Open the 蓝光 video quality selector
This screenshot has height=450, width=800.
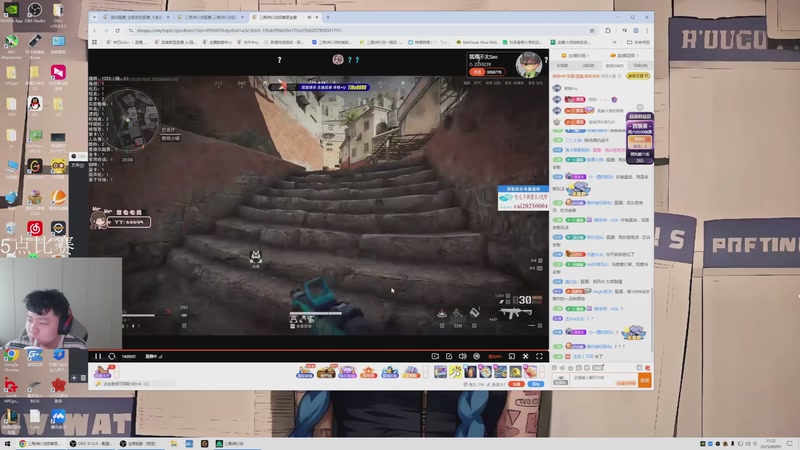tap(495, 356)
